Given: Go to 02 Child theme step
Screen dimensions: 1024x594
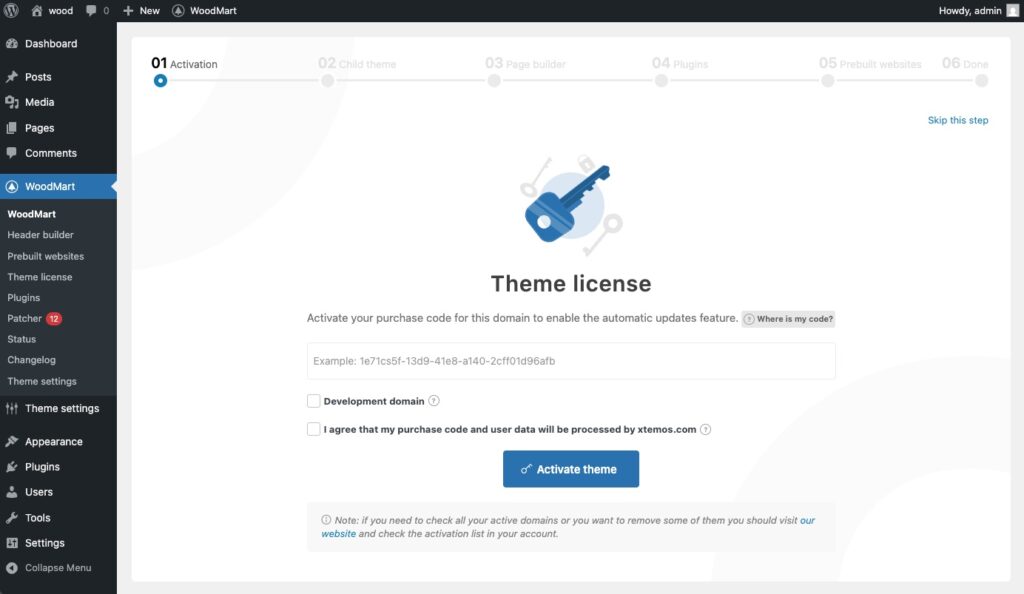Looking at the screenshot, I should click(357, 63).
